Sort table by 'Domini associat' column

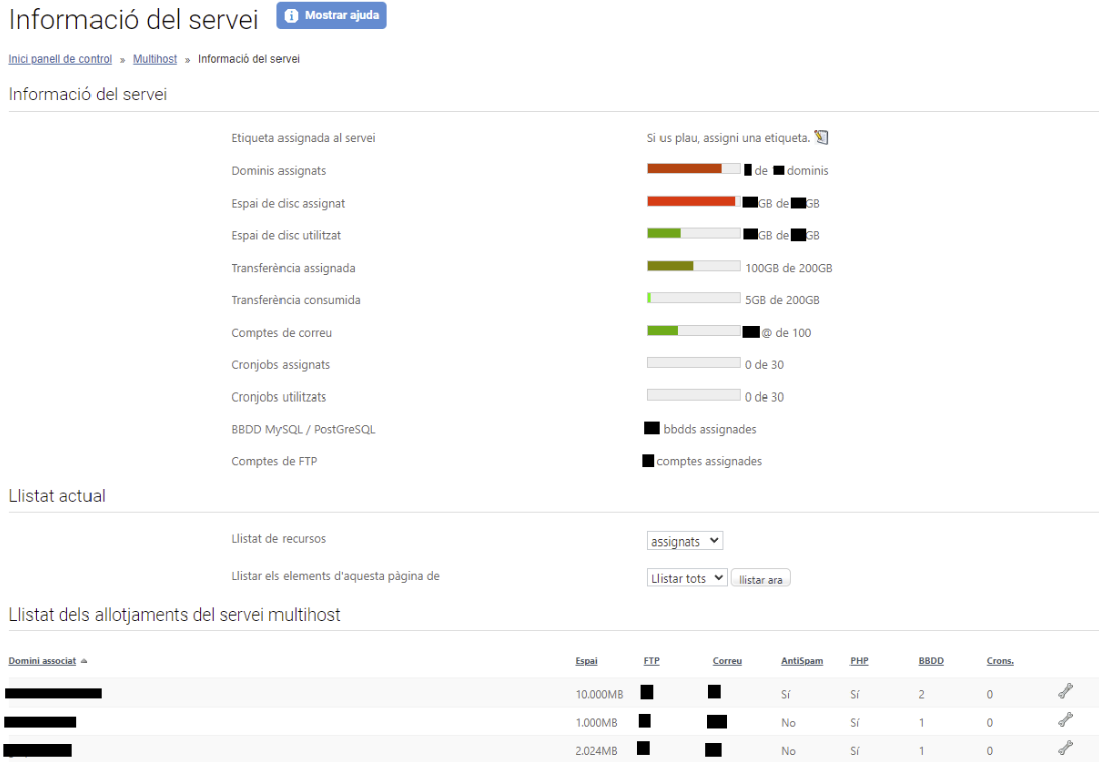coord(42,661)
